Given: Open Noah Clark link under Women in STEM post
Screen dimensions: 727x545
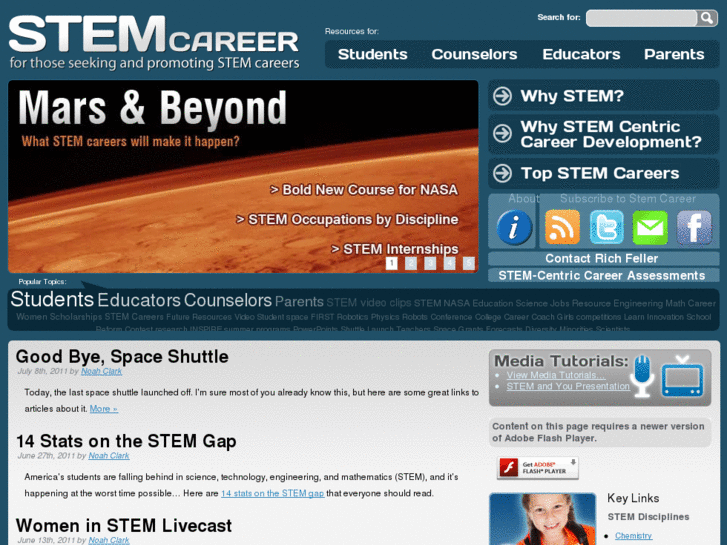Looking at the screenshot, I should point(109,540).
